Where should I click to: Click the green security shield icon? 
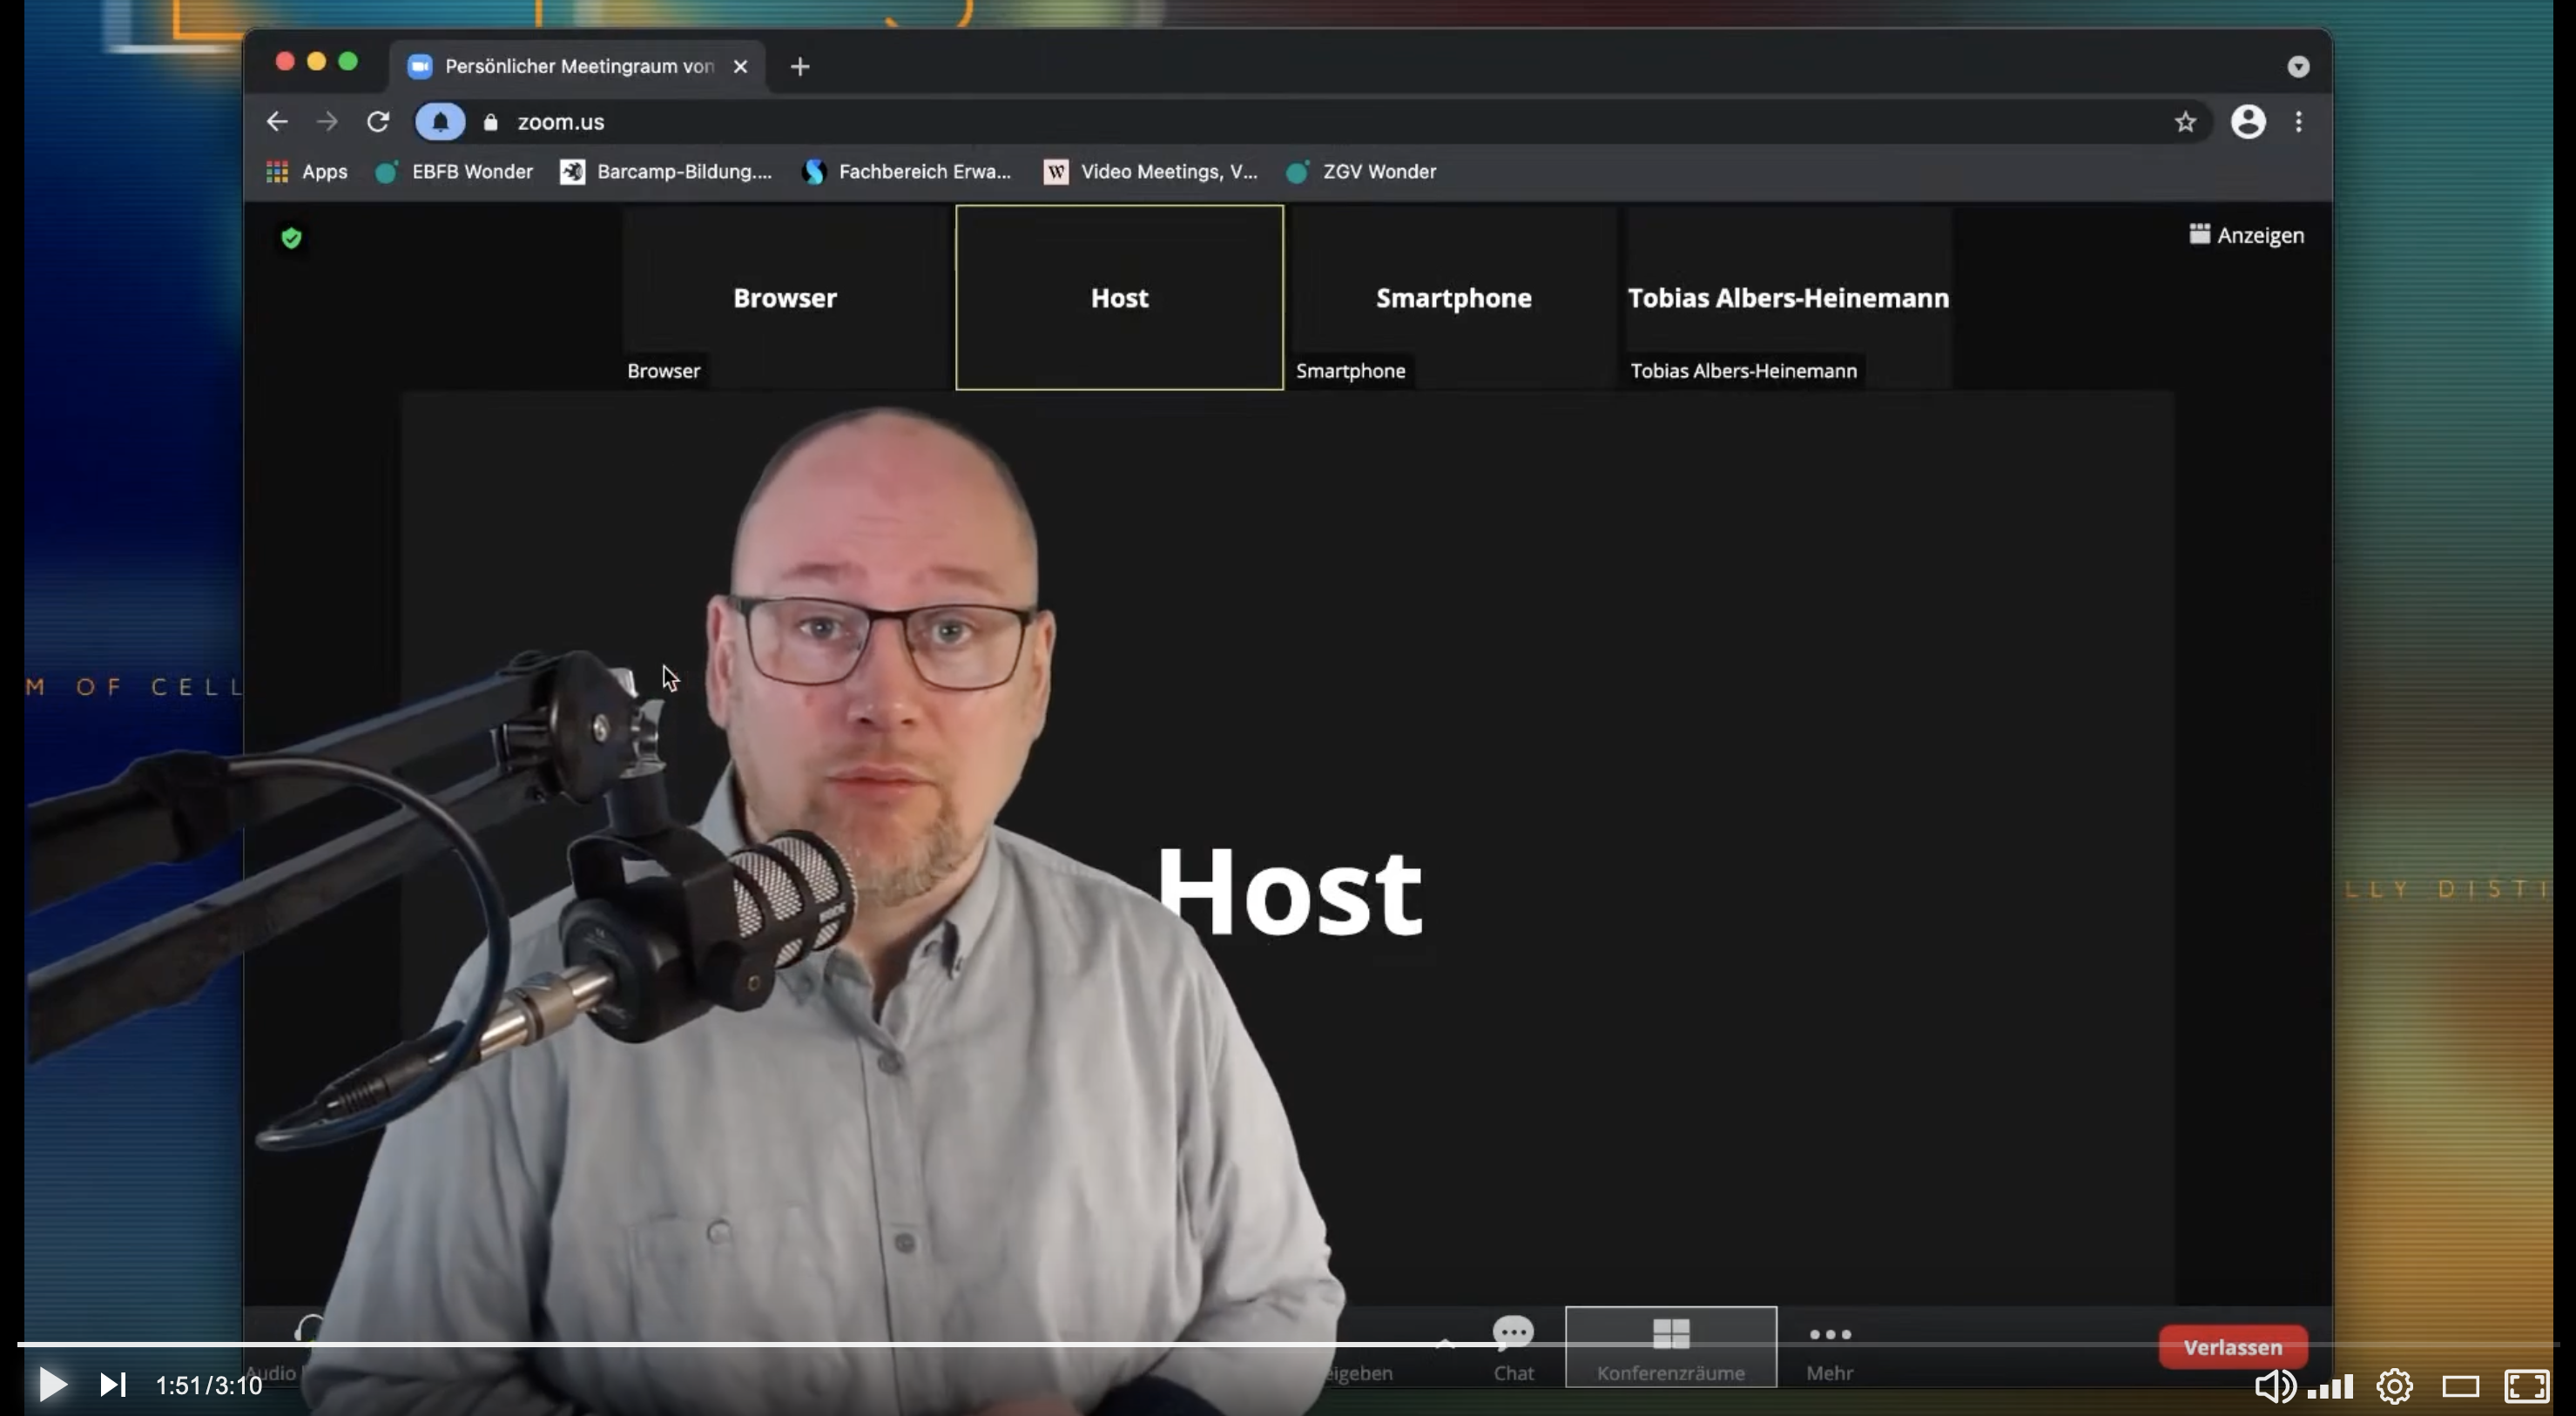coord(291,238)
